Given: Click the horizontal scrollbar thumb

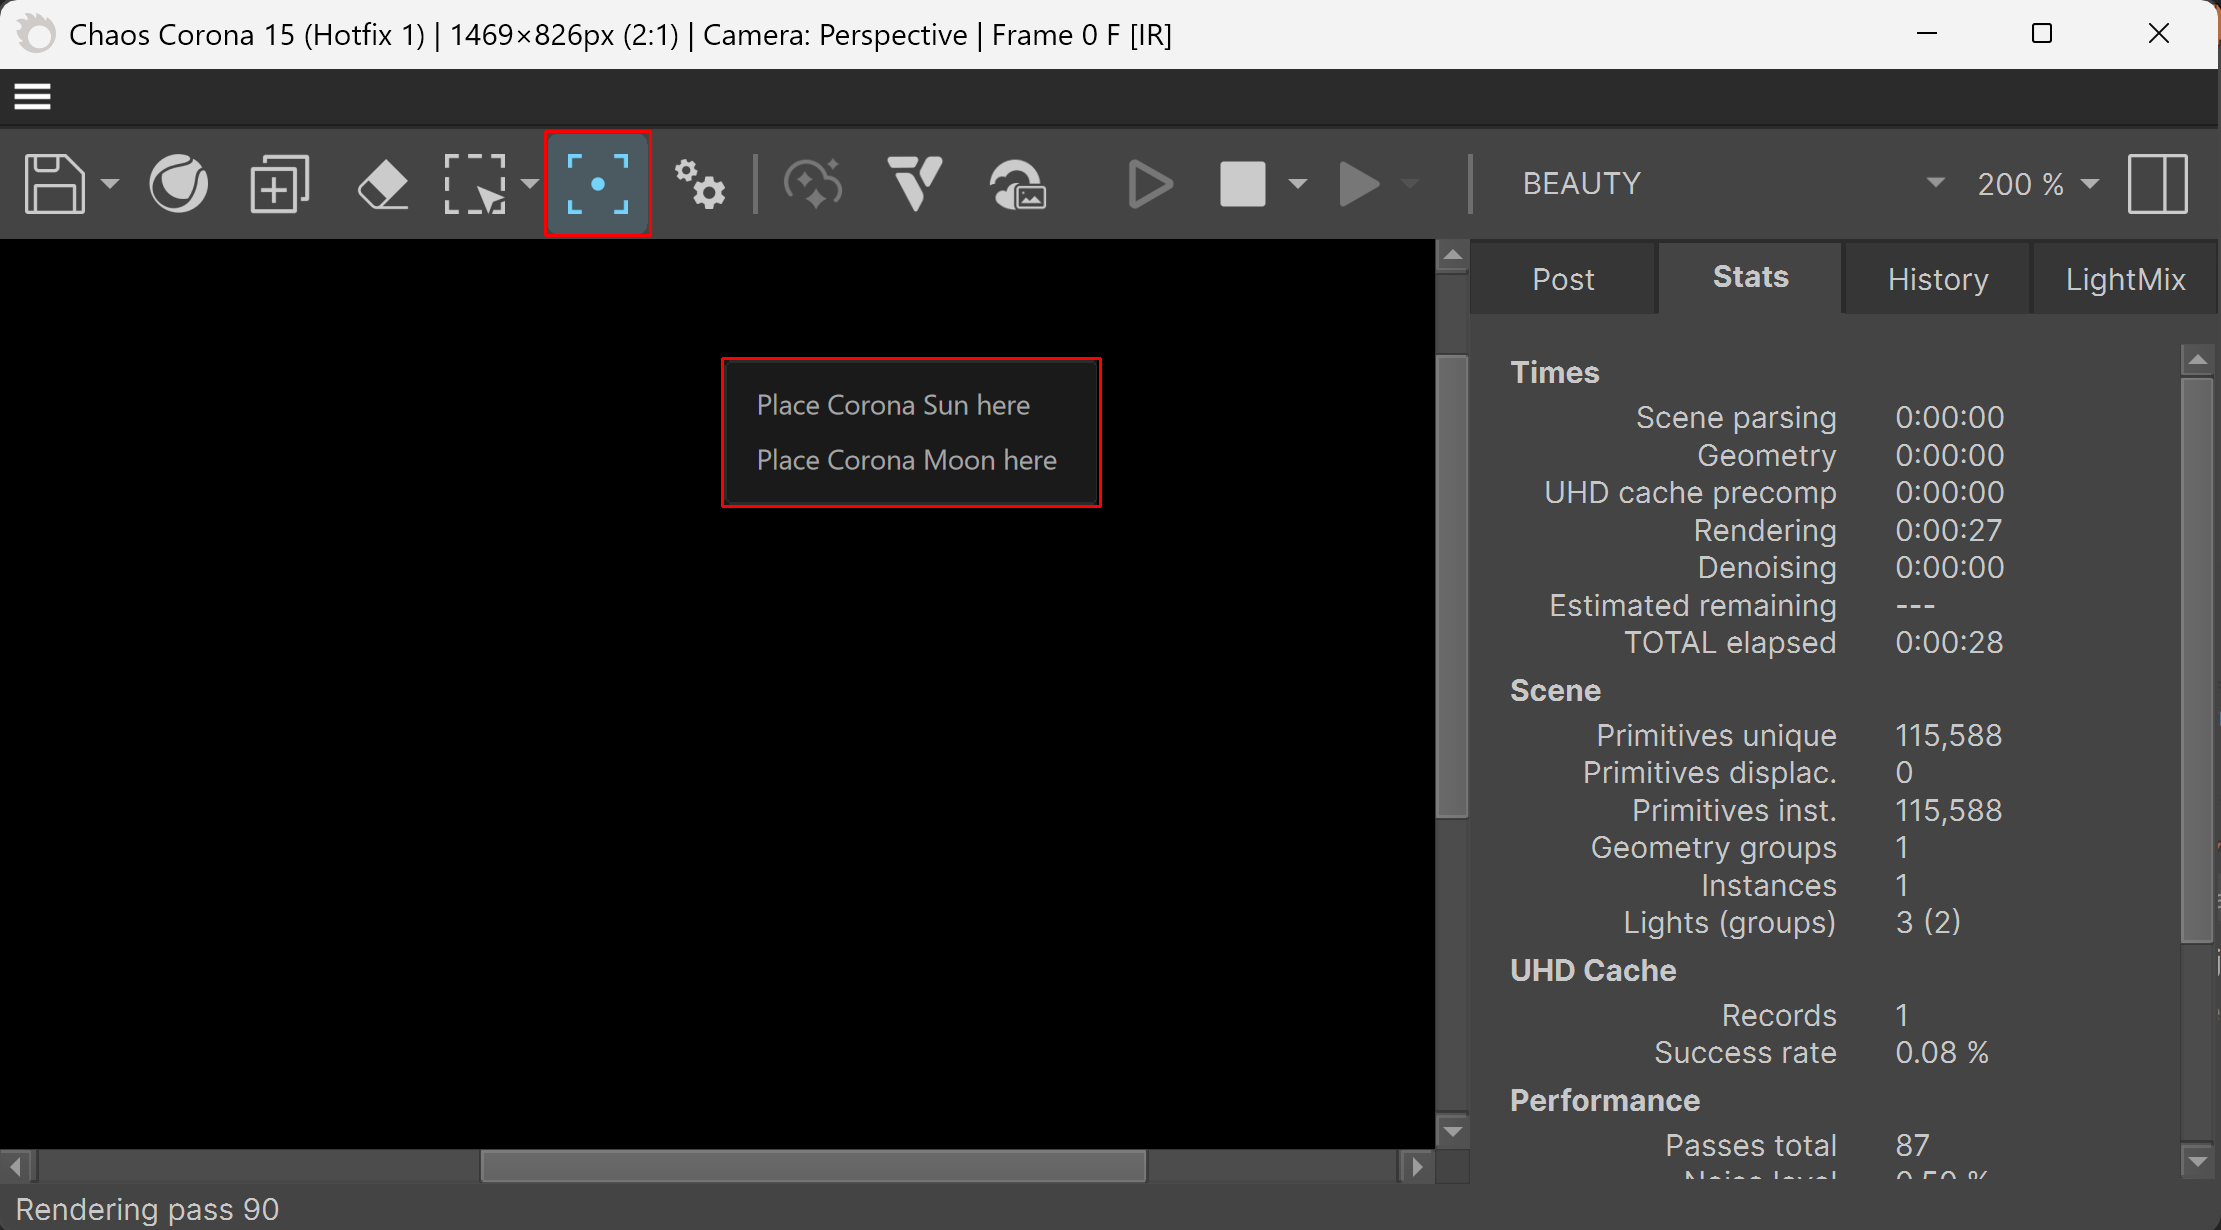Looking at the screenshot, I should (813, 1166).
